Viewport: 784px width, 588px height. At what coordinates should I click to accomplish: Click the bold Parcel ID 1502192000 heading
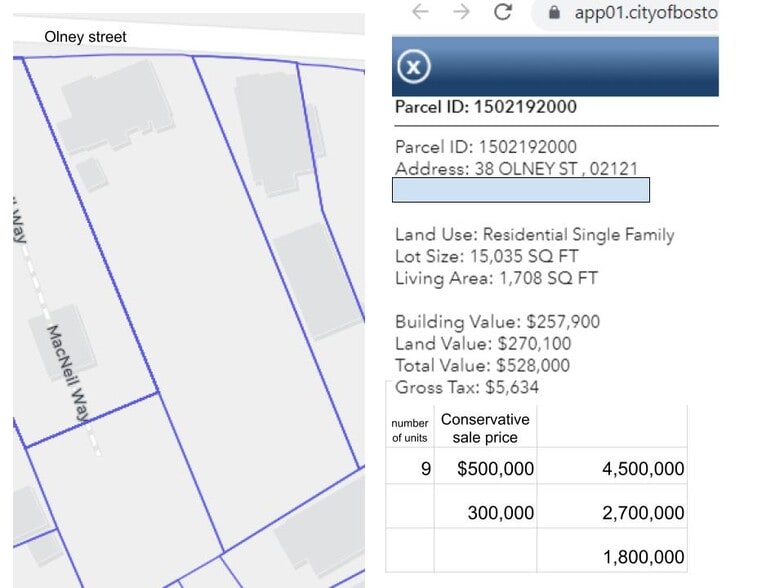pyautogui.click(x=485, y=107)
